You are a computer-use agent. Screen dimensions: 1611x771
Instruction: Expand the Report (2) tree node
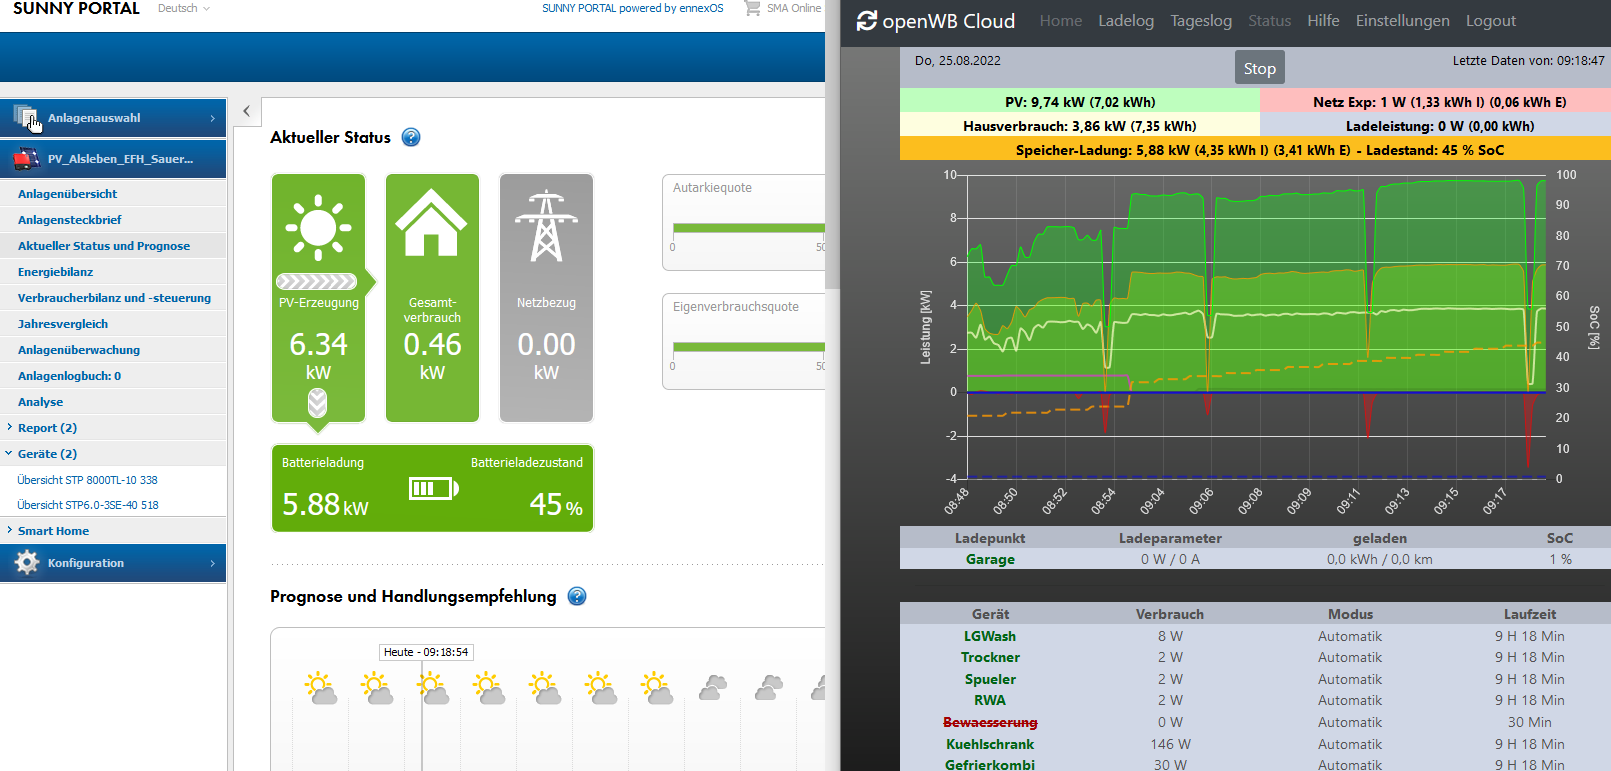coord(10,427)
